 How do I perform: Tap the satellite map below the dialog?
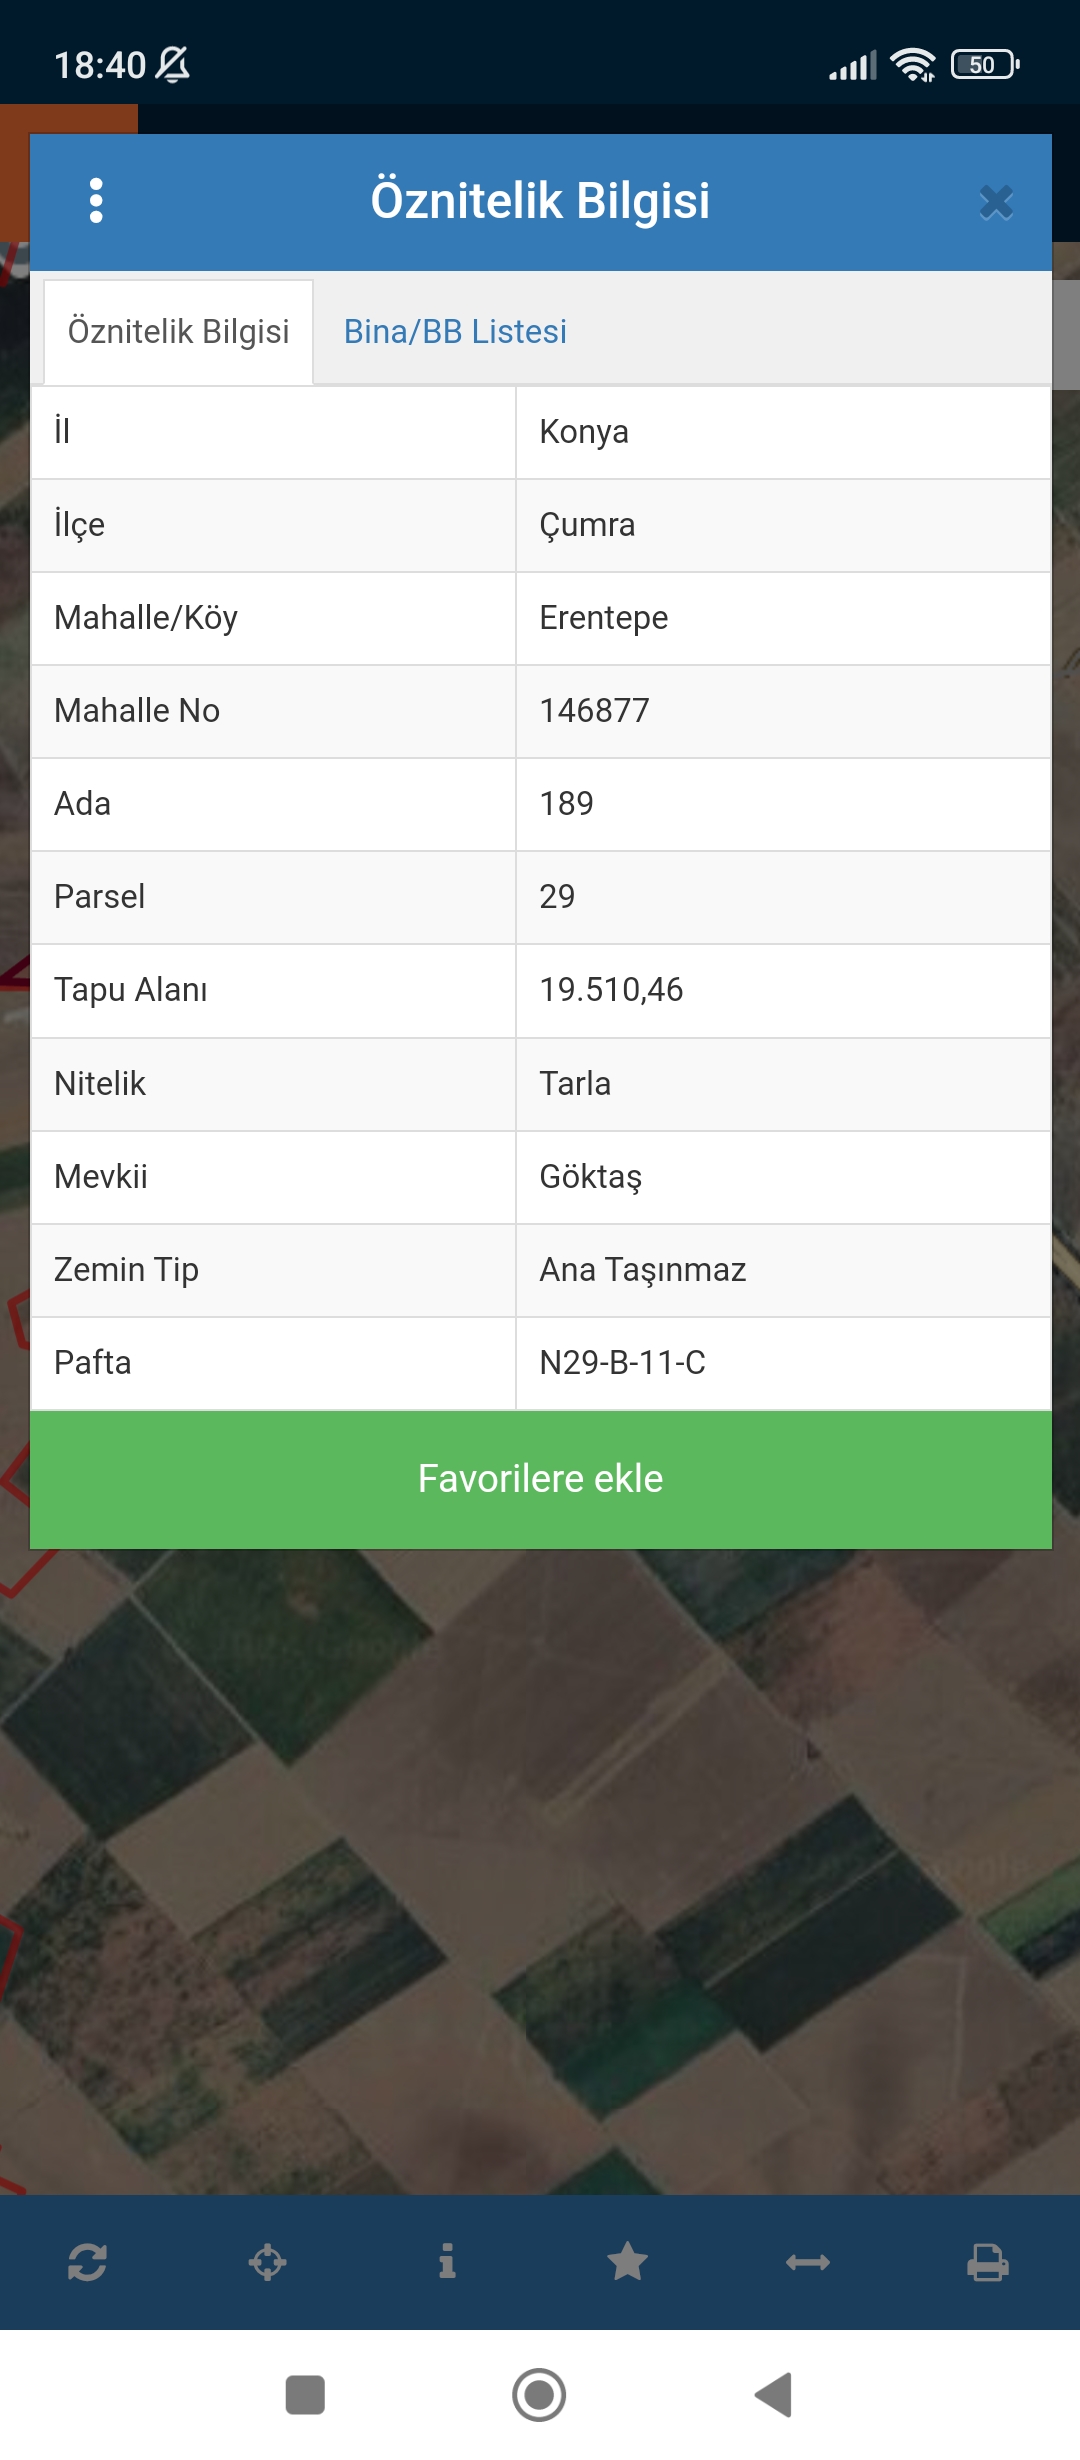pyautogui.click(x=540, y=1870)
